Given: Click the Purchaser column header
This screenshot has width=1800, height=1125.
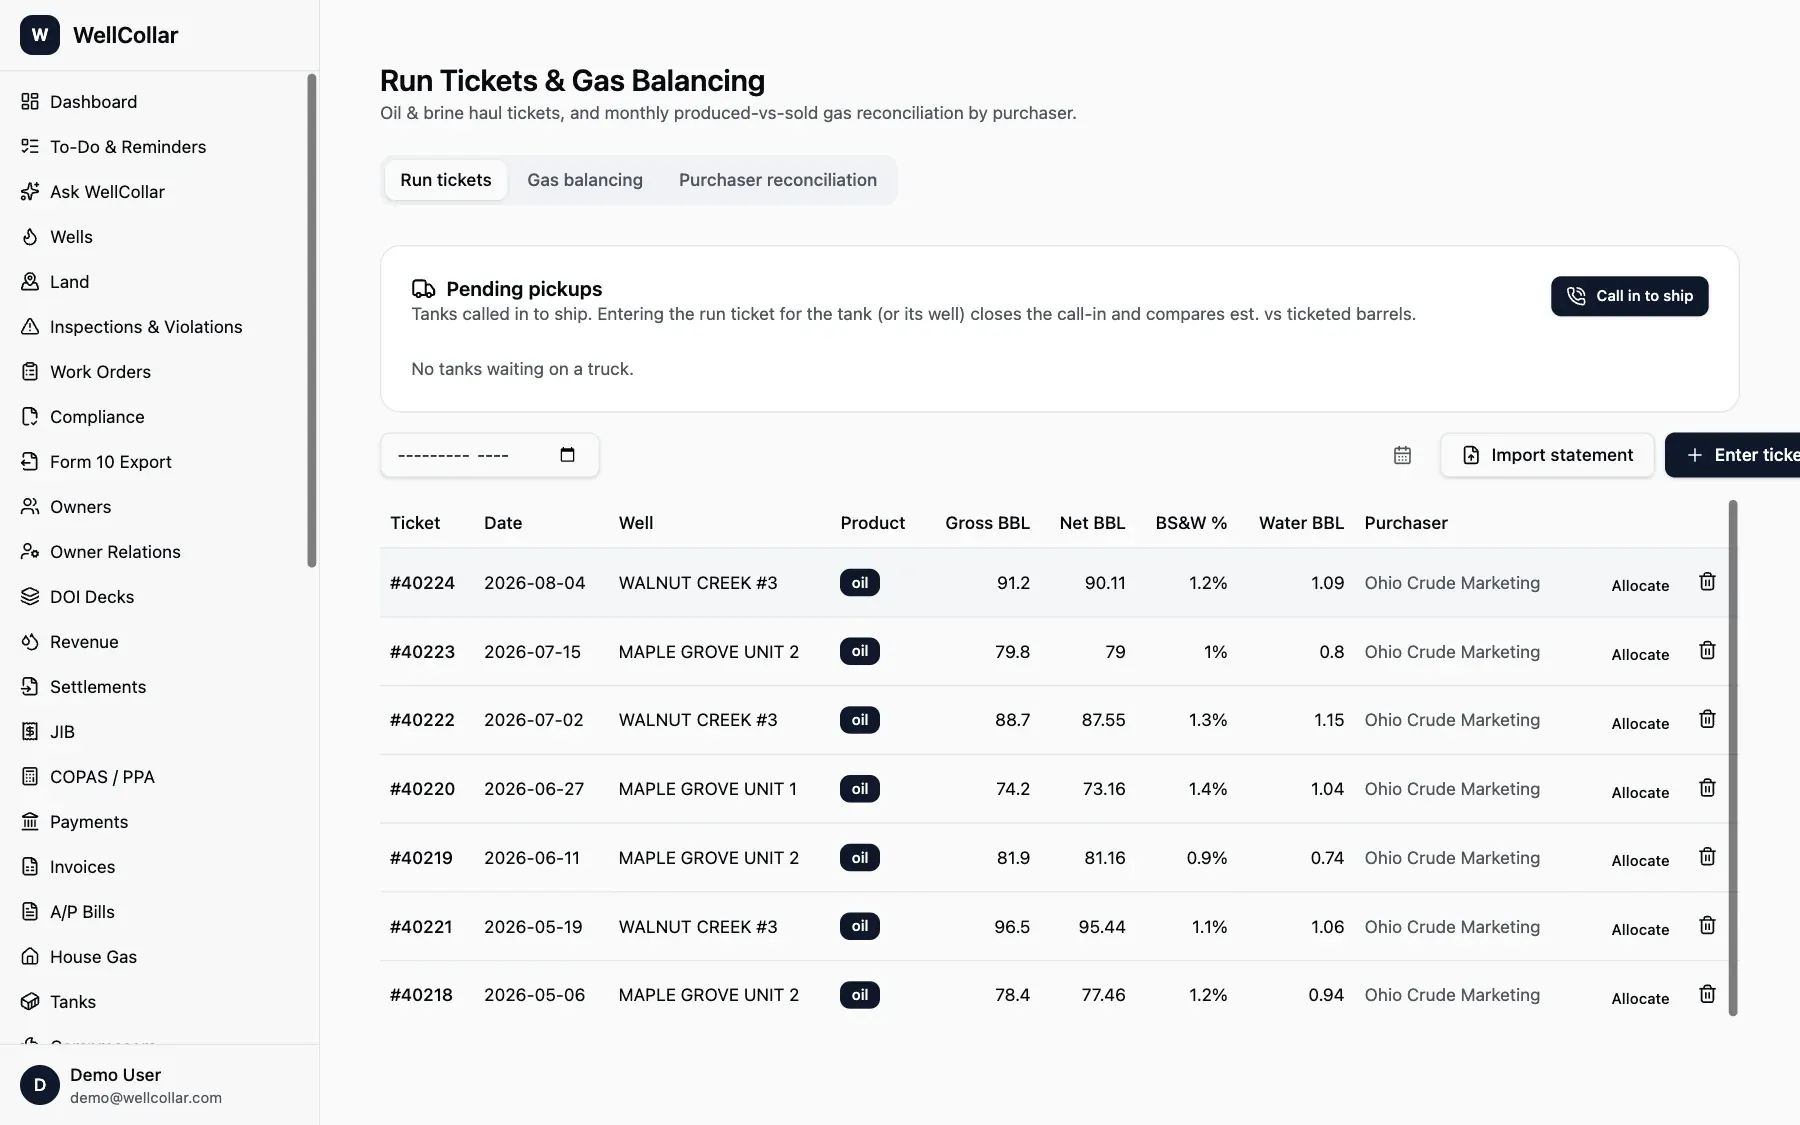Looking at the screenshot, I should click(x=1406, y=523).
